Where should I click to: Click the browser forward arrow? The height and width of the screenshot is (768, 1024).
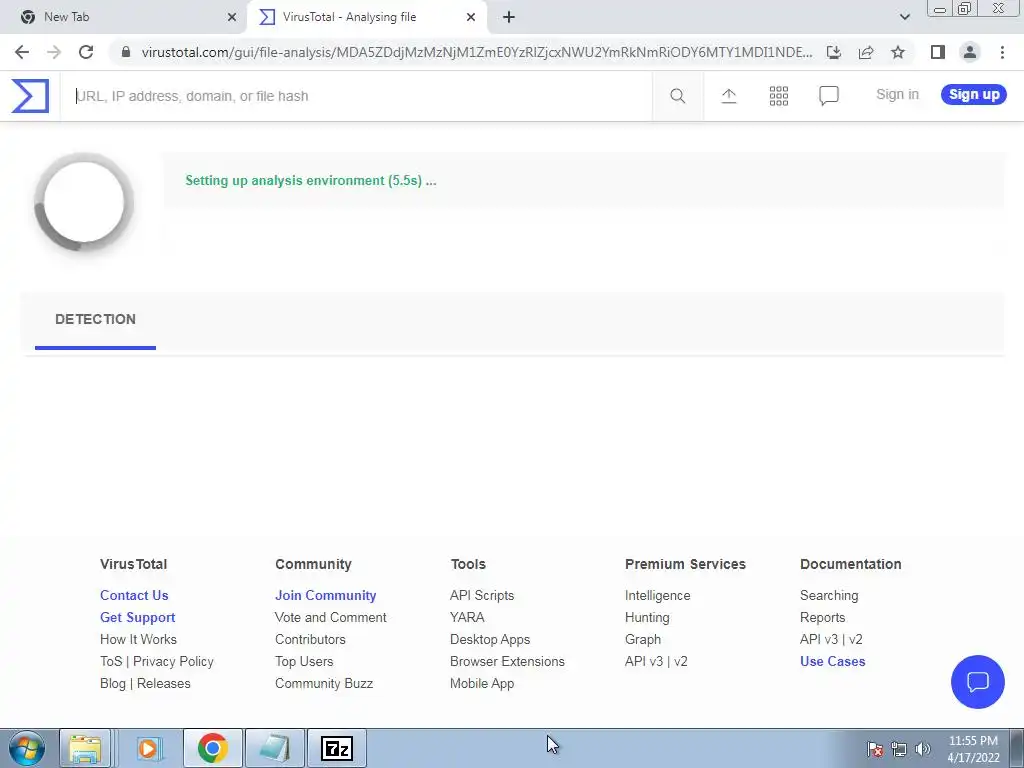(54, 52)
